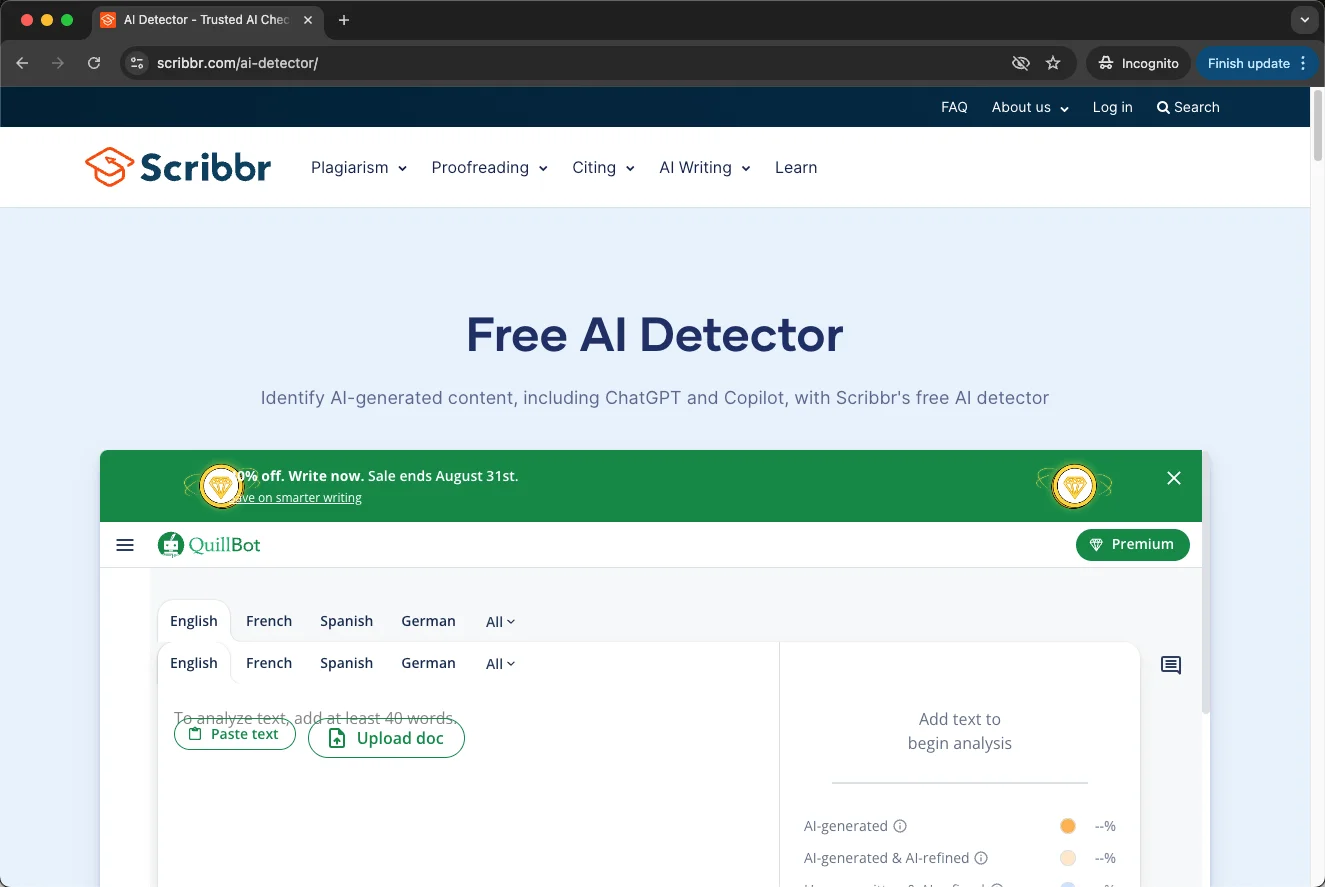Select German tab in upper language row
1325x887 pixels.
[429, 621]
